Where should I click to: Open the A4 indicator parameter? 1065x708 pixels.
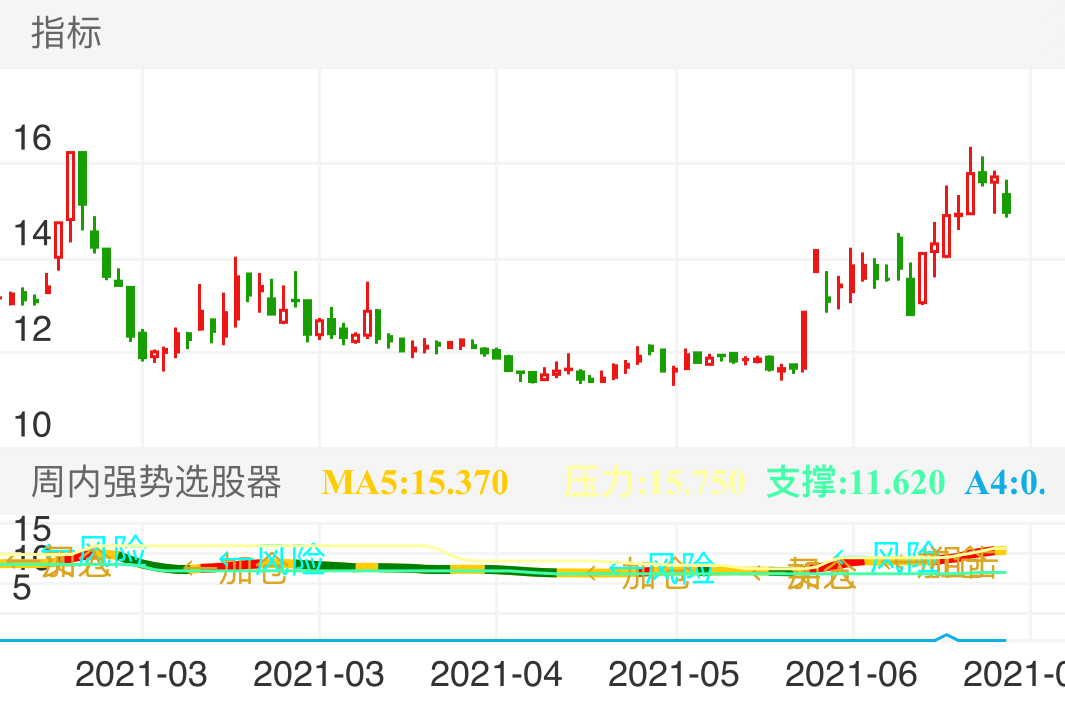tap(1005, 480)
